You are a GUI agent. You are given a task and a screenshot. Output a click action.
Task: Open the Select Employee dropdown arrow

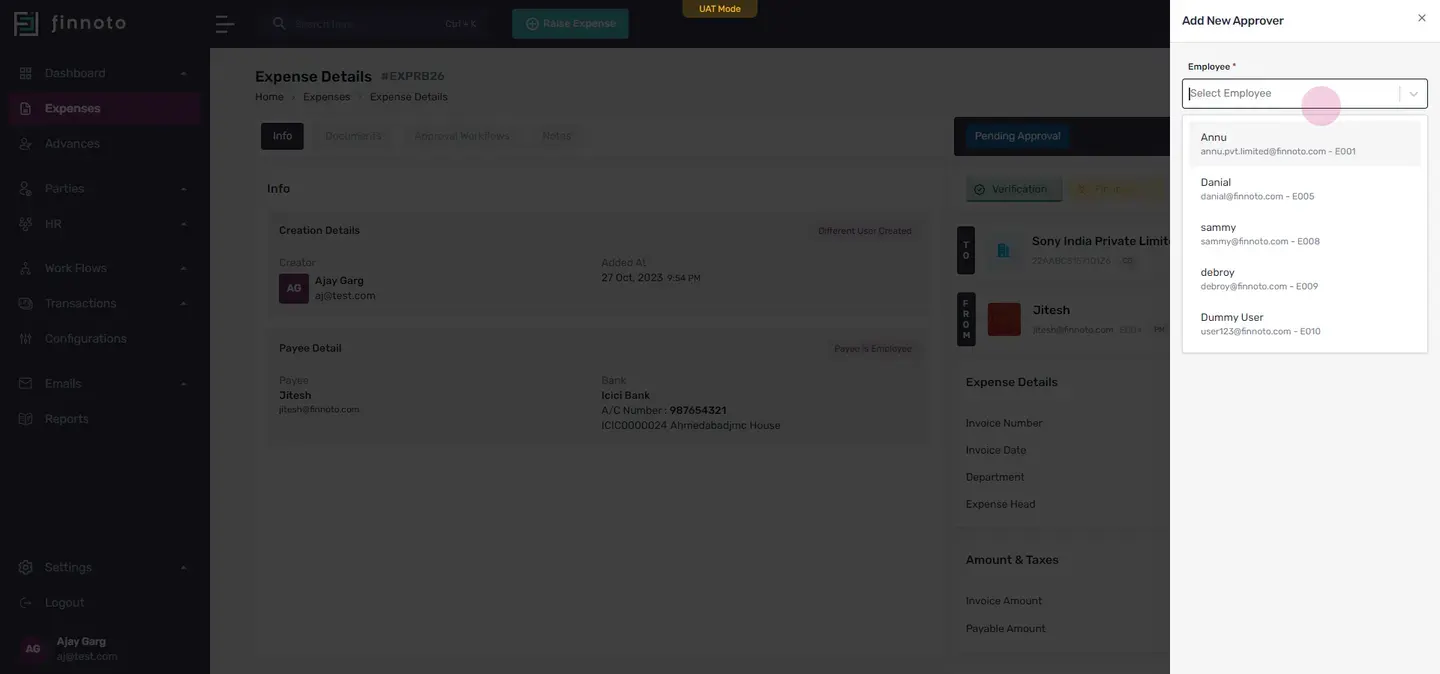click(x=1414, y=94)
